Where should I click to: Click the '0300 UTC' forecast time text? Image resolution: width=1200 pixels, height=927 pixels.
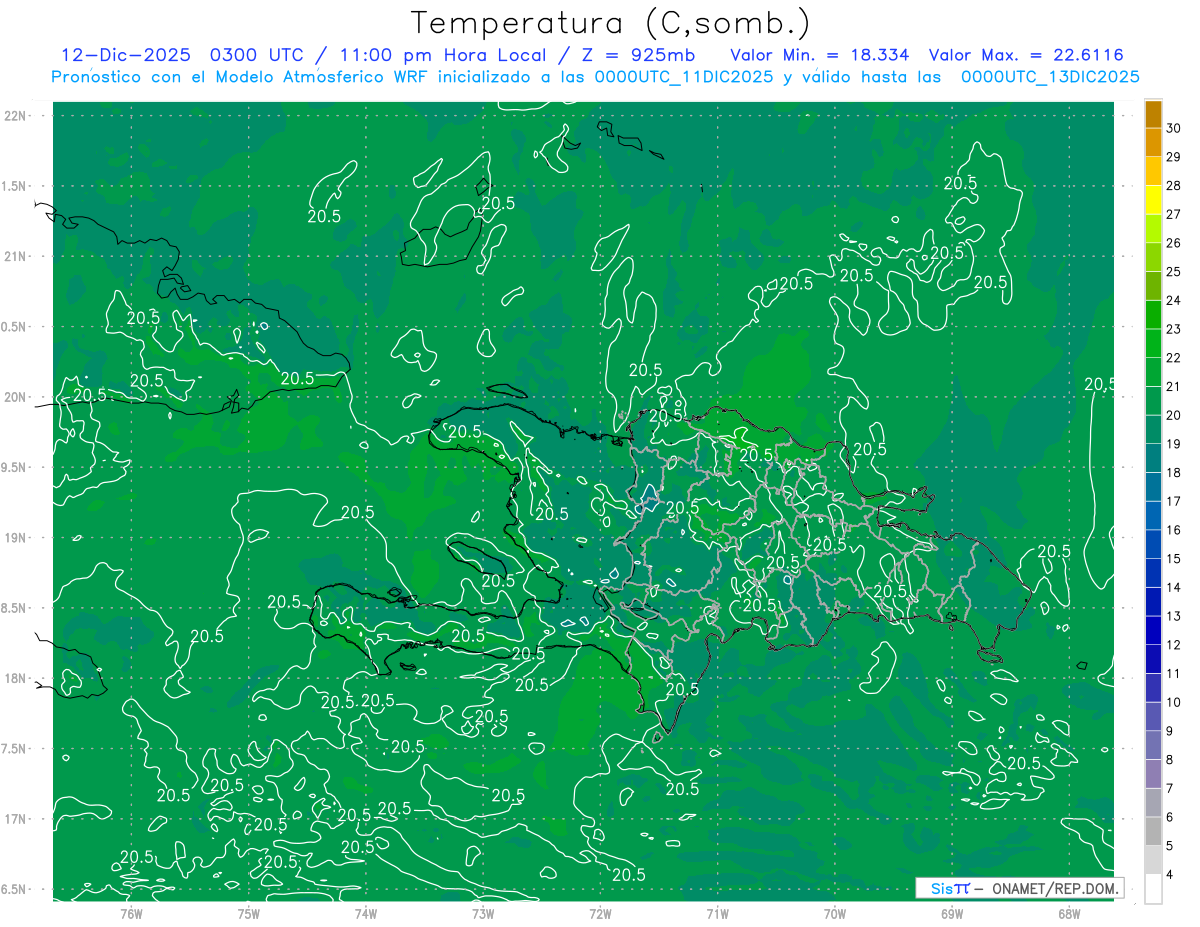(x=256, y=55)
